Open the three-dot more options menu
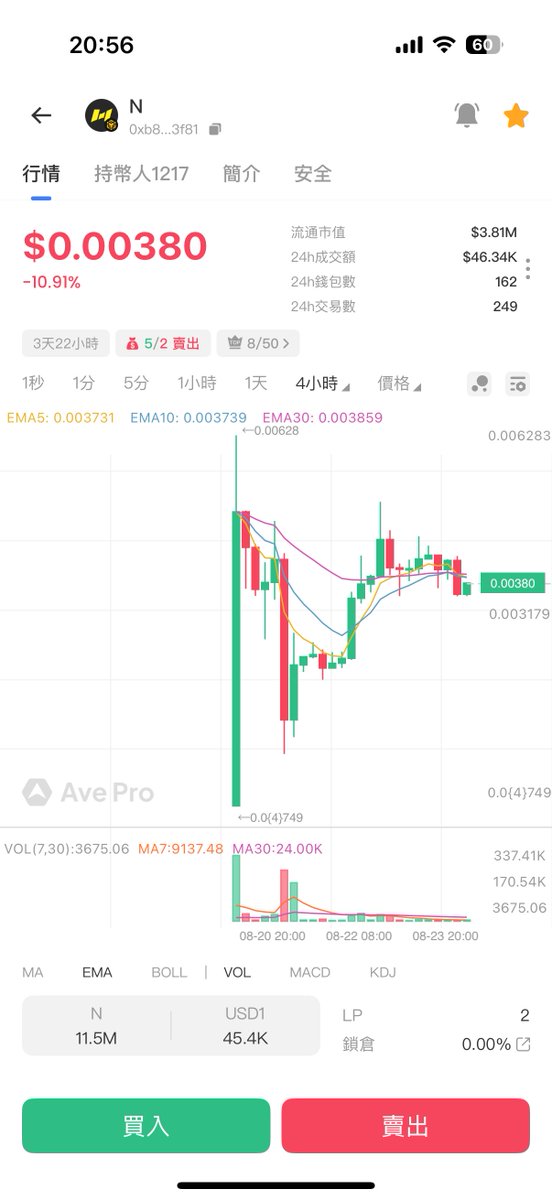 [x=528, y=270]
